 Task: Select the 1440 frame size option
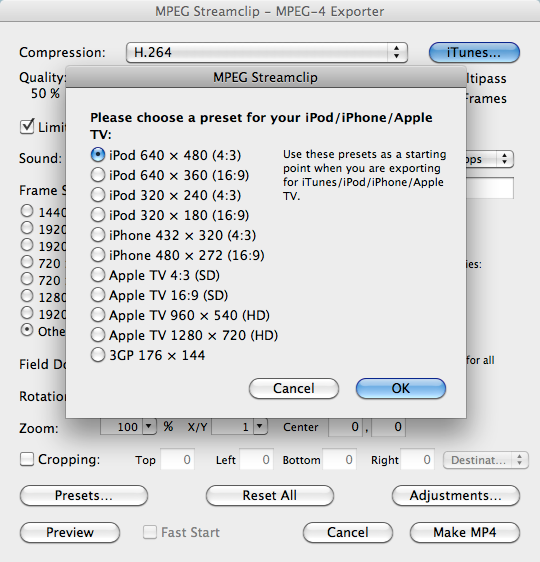27,211
